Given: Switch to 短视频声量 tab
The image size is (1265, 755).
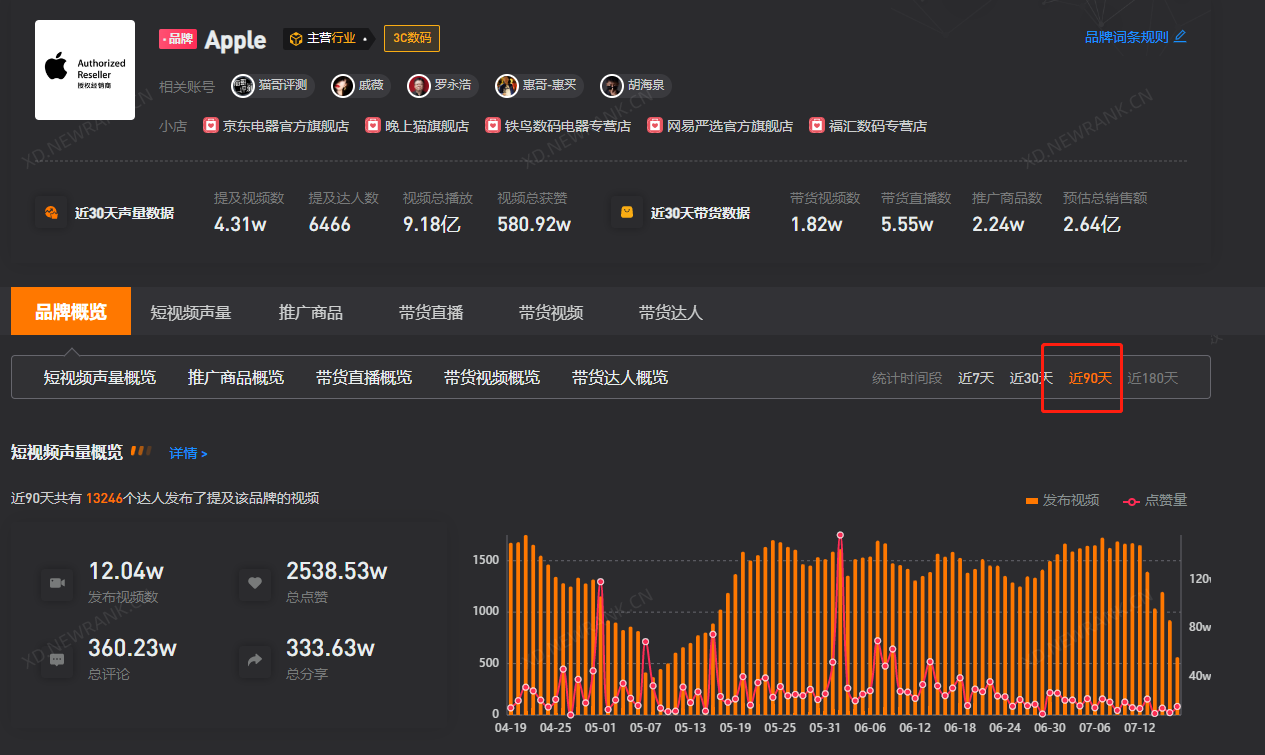Looking at the screenshot, I should click(191, 313).
